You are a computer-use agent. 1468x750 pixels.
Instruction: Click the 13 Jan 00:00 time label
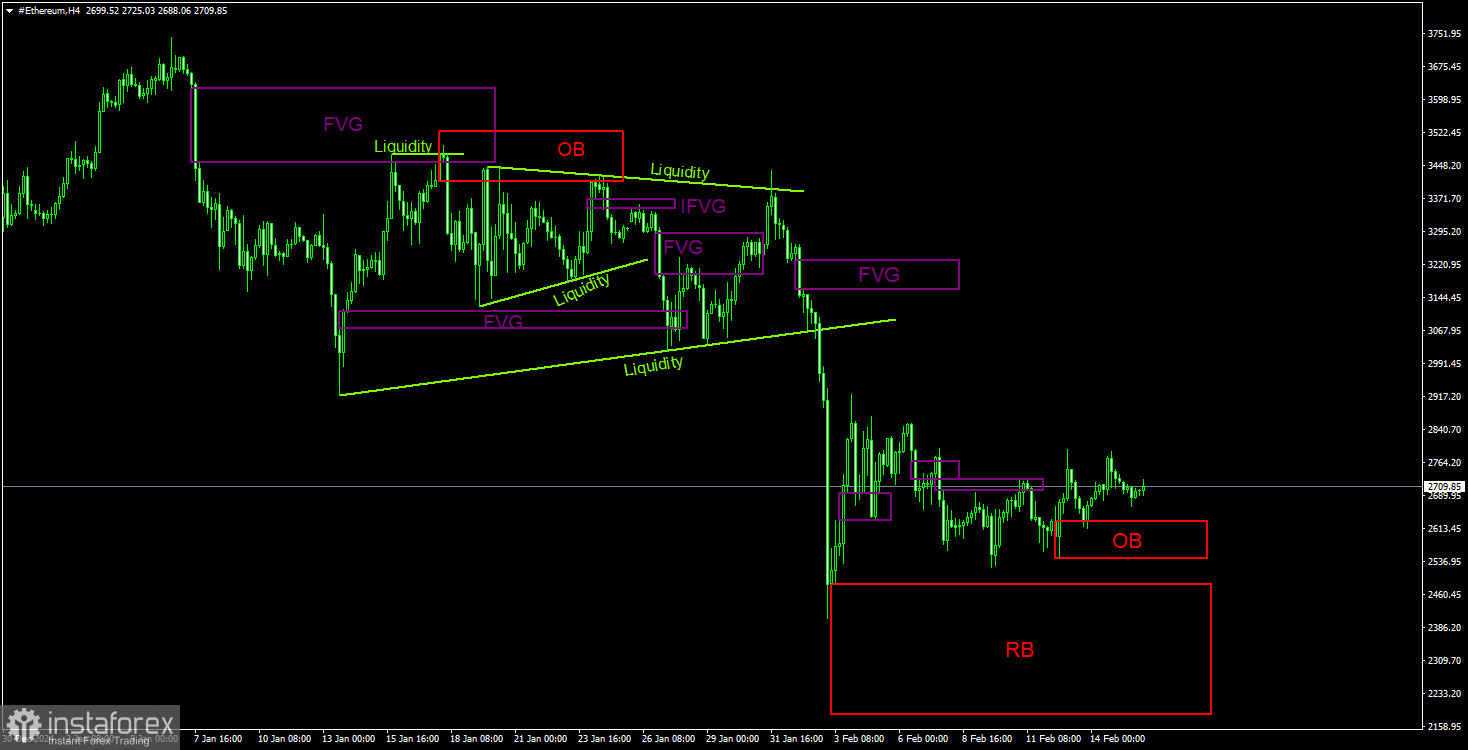pos(349,739)
